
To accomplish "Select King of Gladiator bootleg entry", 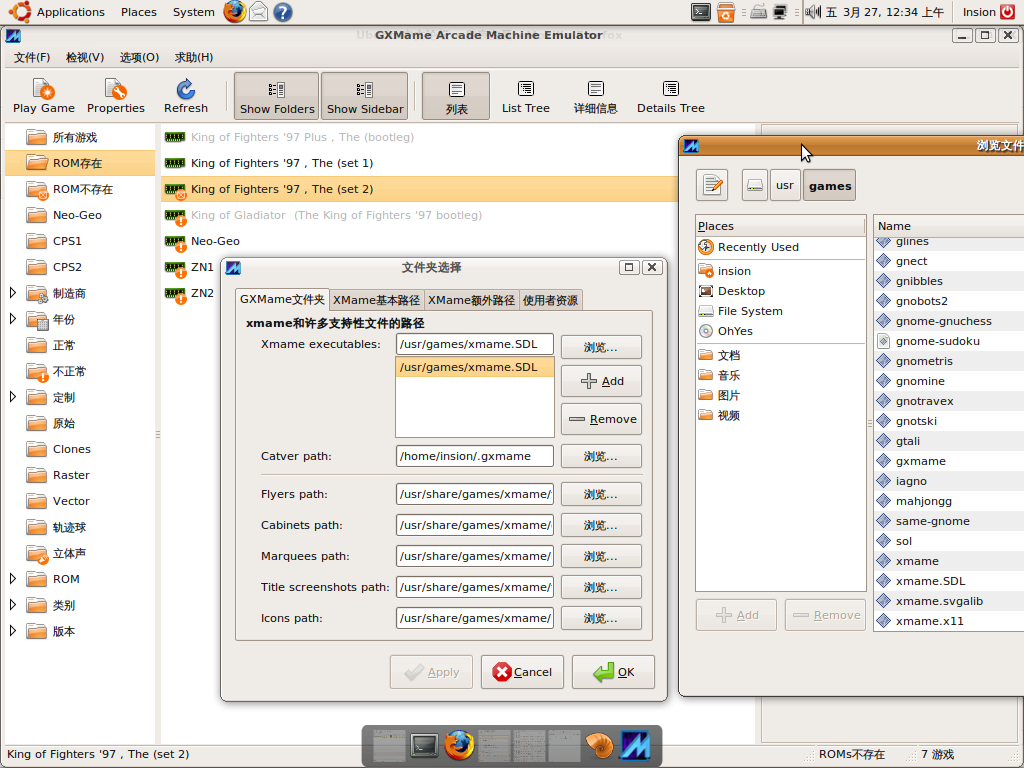I will [336, 215].
